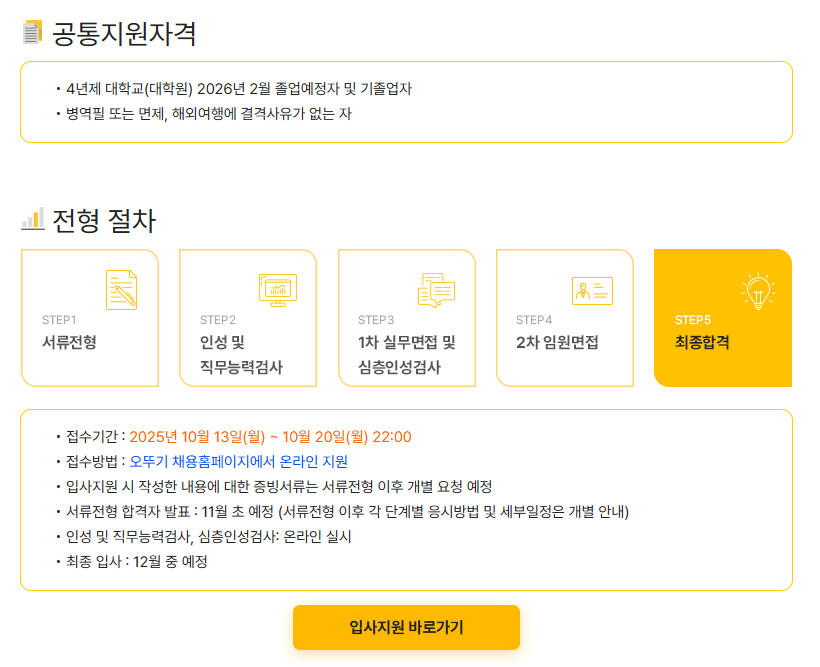The image size is (820, 667).
Task: Click the chat bubbles icon in STEP3
Action: point(437,290)
